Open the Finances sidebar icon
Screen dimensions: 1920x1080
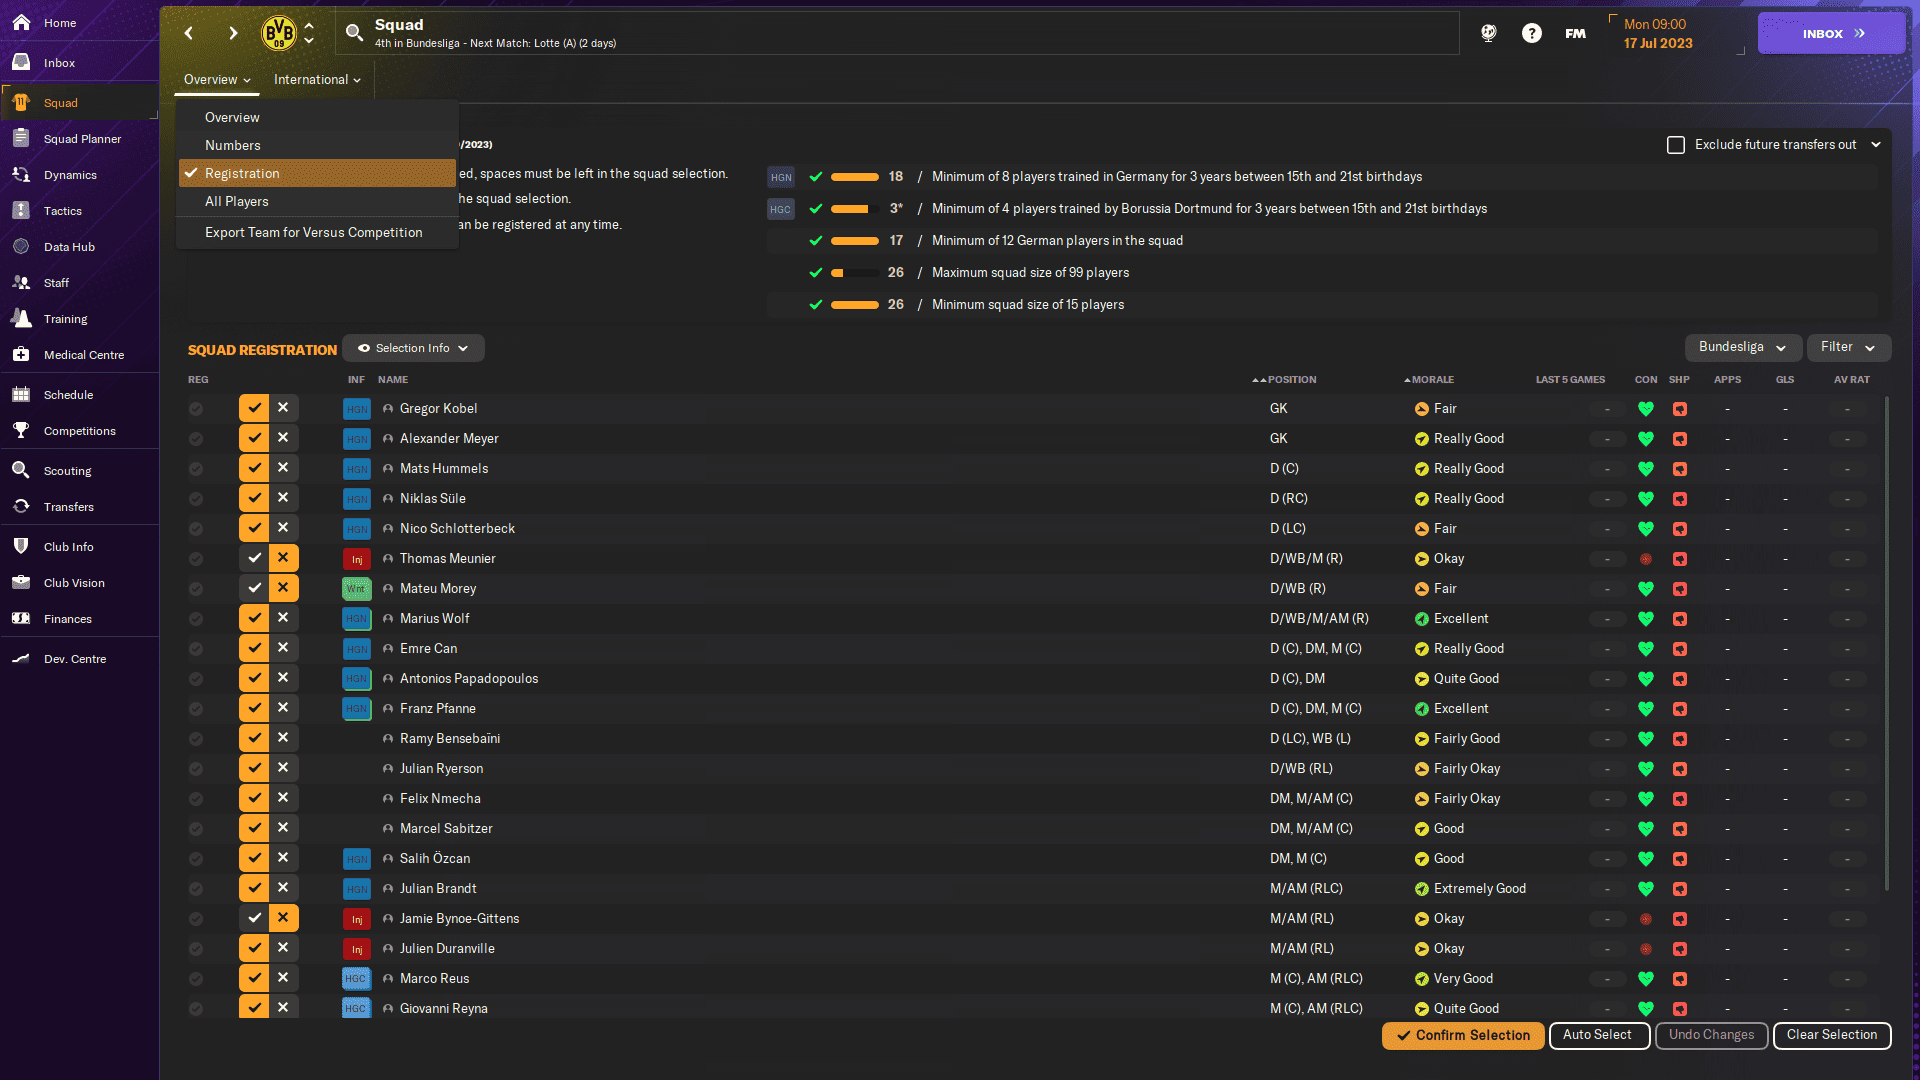(x=21, y=618)
